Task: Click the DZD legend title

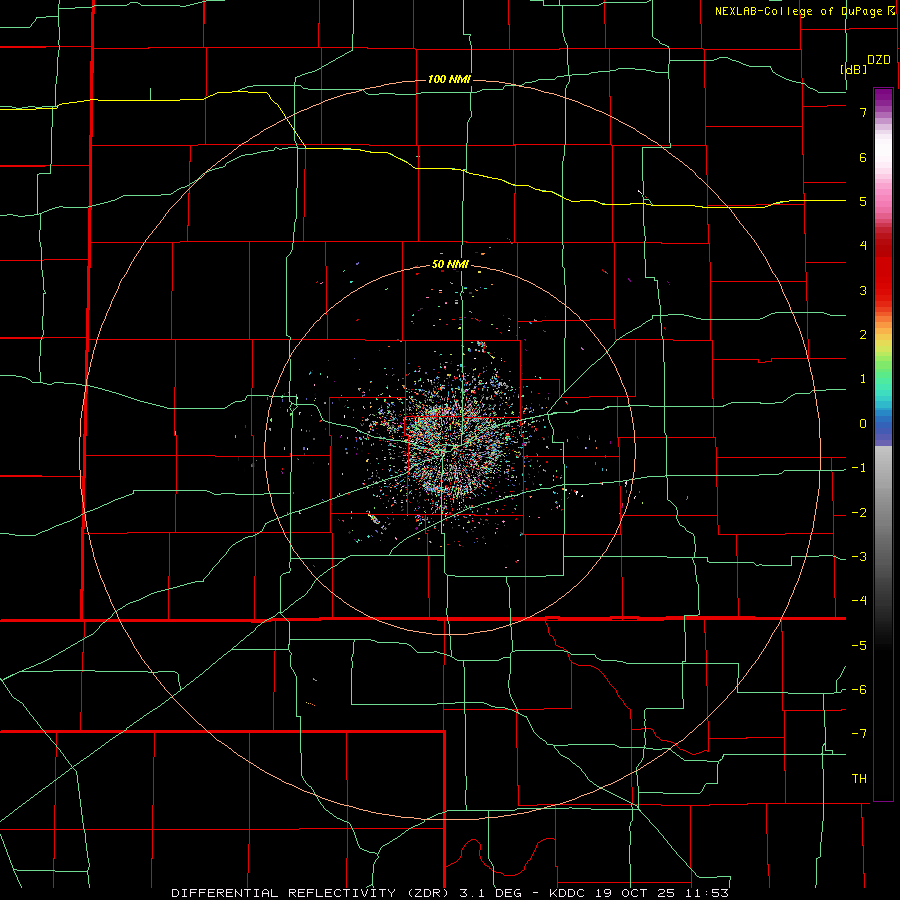Action: (x=879, y=60)
